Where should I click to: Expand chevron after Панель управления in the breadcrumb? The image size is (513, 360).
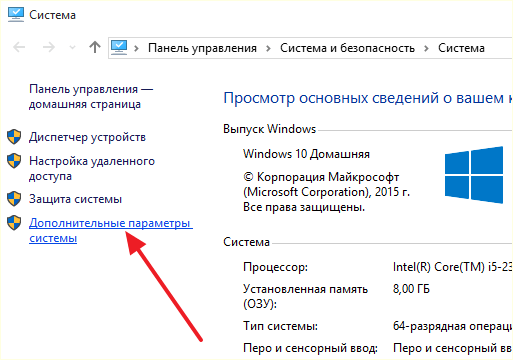coord(268,48)
